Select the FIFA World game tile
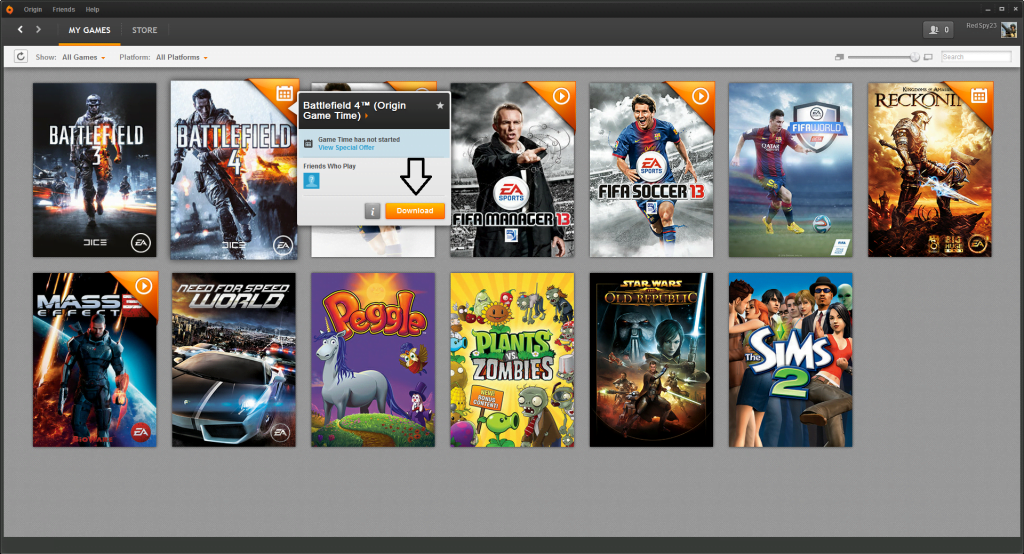This screenshot has width=1024, height=554. [x=791, y=170]
